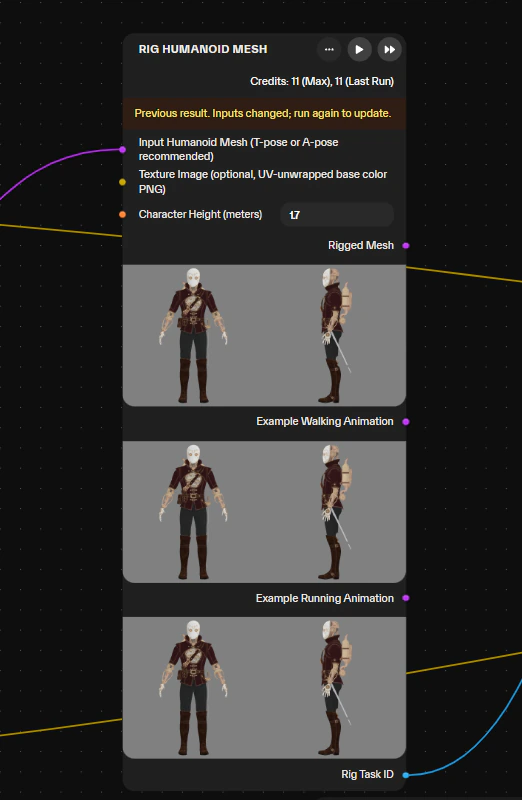The width and height of the screenshot is (522, 800).
Task: Click the Character Height (meters) label
Action: coord(201,214)
